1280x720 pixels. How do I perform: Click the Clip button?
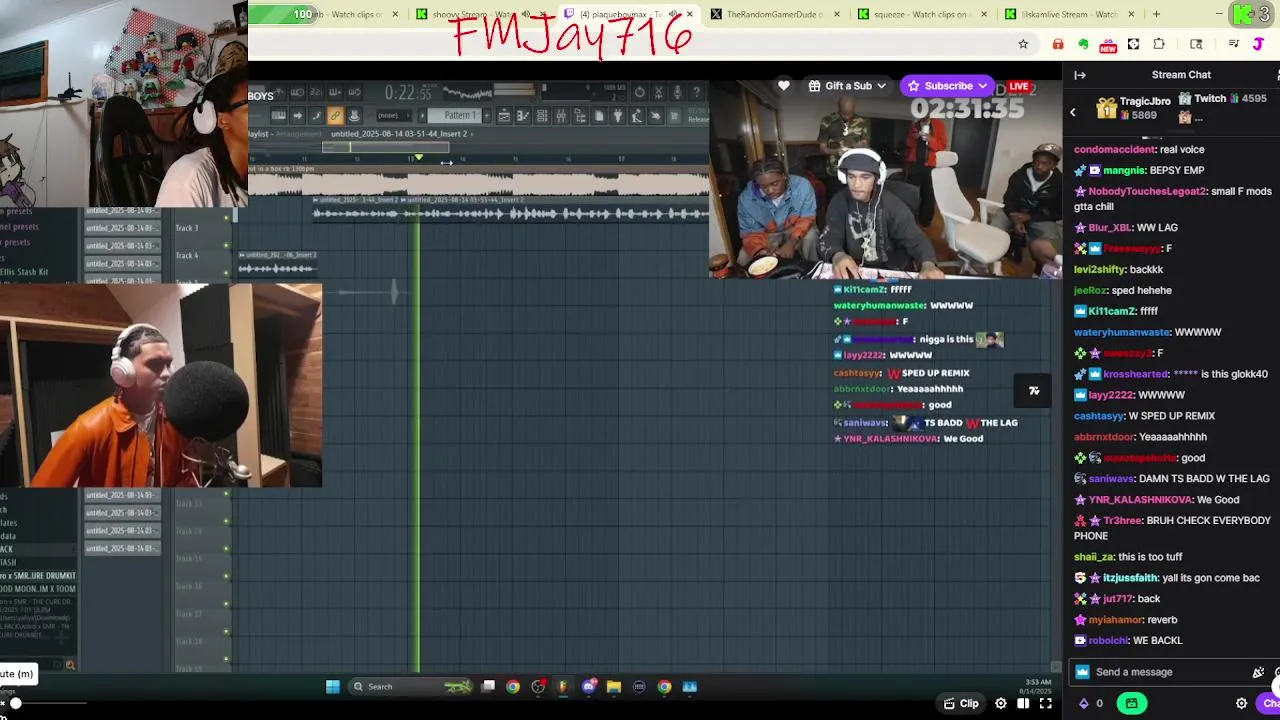pyautogui.click(x=961, y=704)
